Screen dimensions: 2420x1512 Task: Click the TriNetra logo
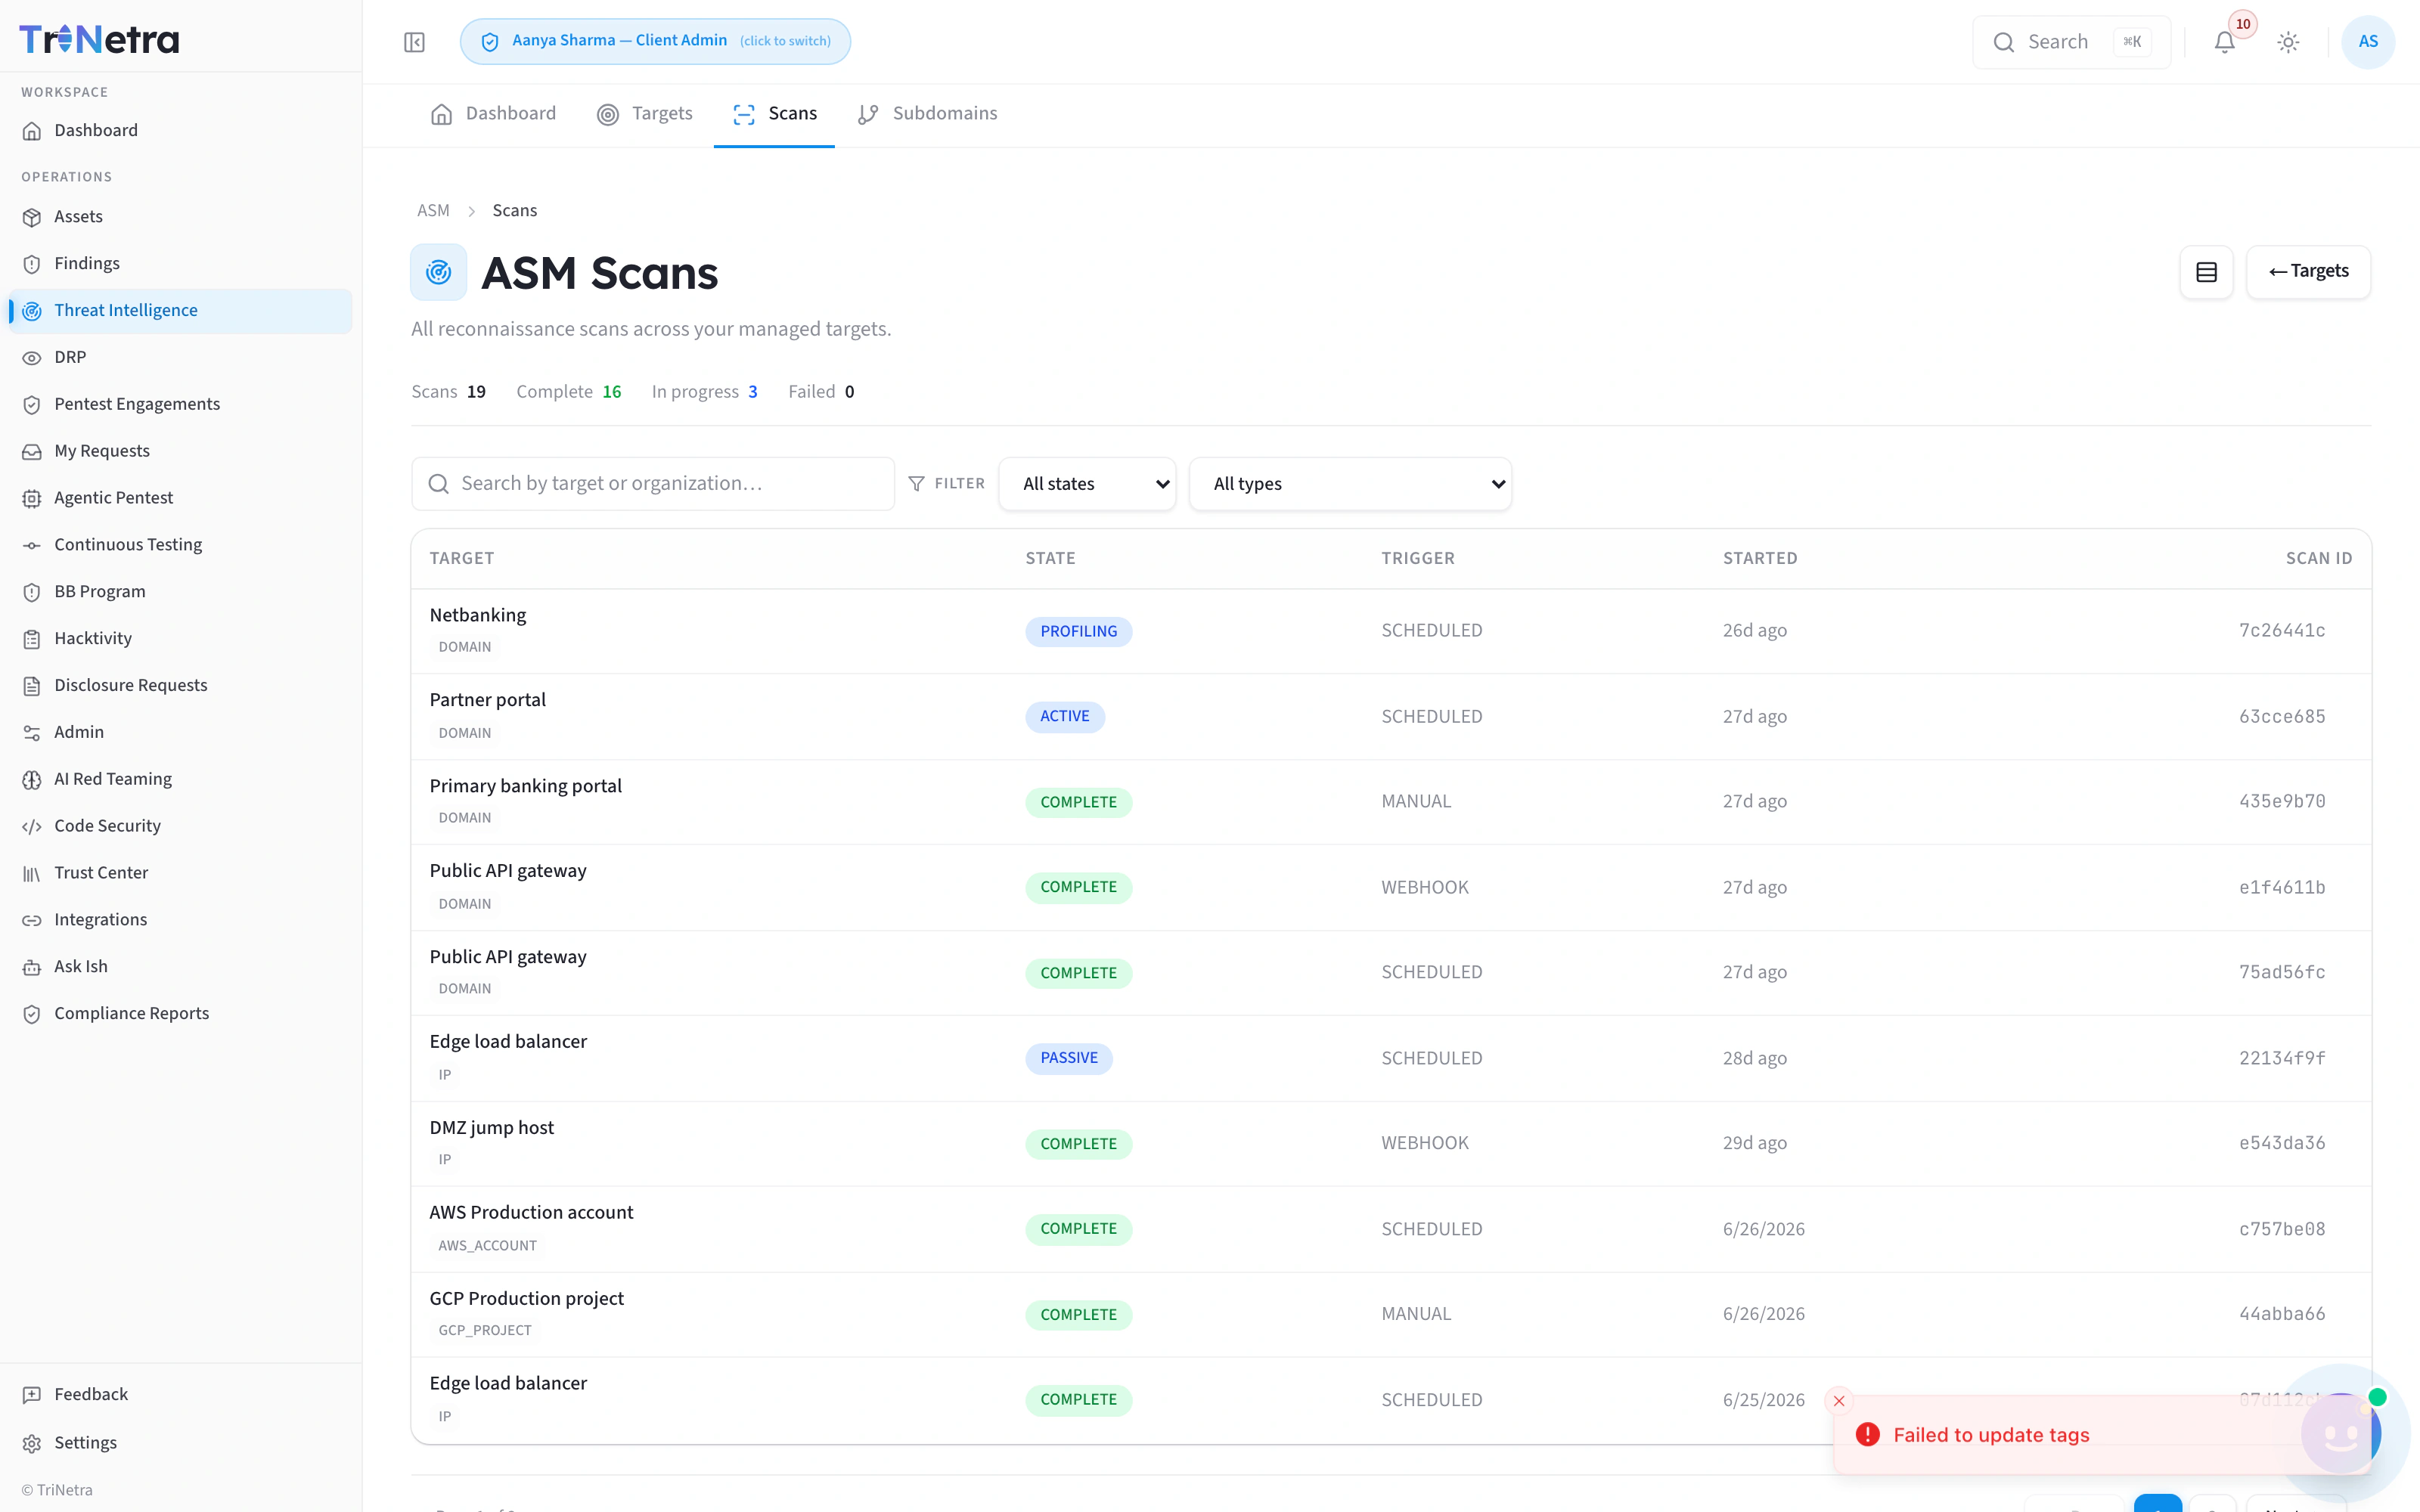[99, 39]
